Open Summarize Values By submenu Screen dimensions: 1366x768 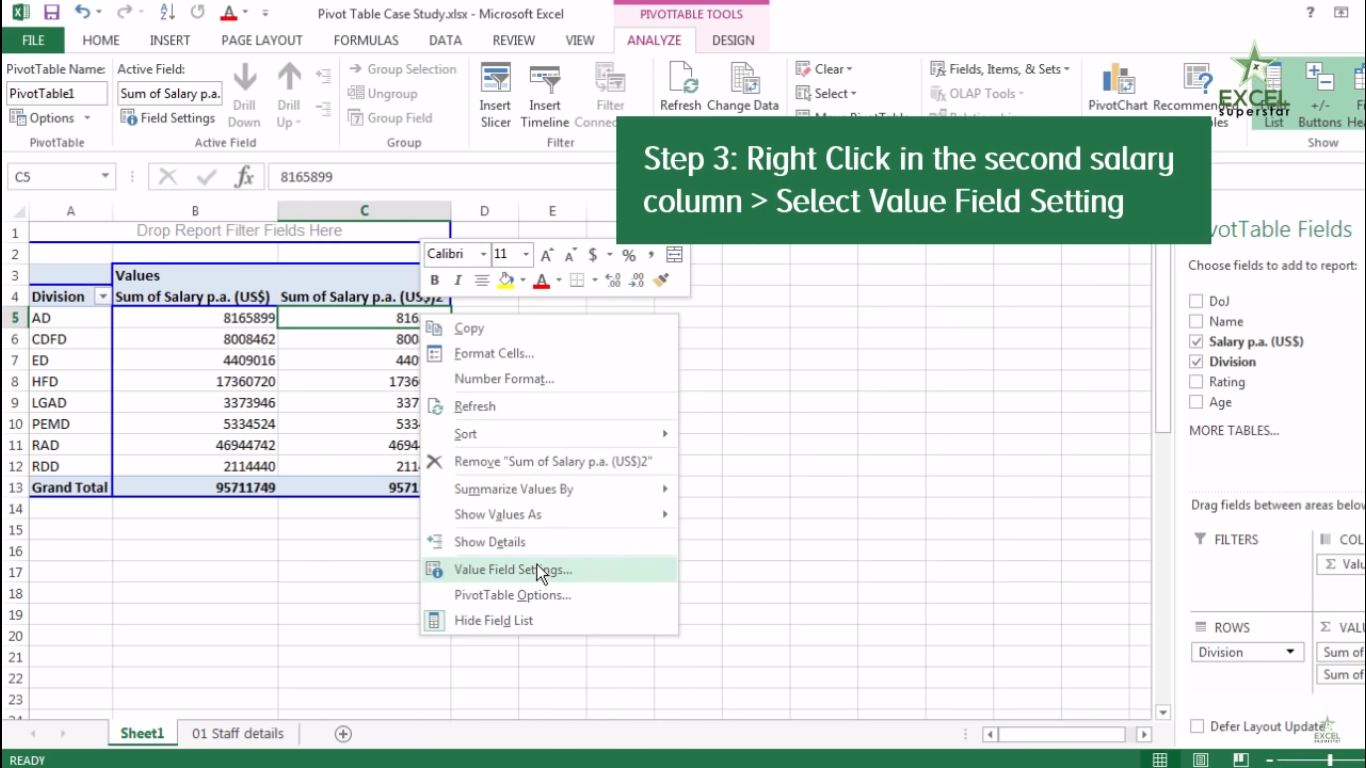(549, 489)
